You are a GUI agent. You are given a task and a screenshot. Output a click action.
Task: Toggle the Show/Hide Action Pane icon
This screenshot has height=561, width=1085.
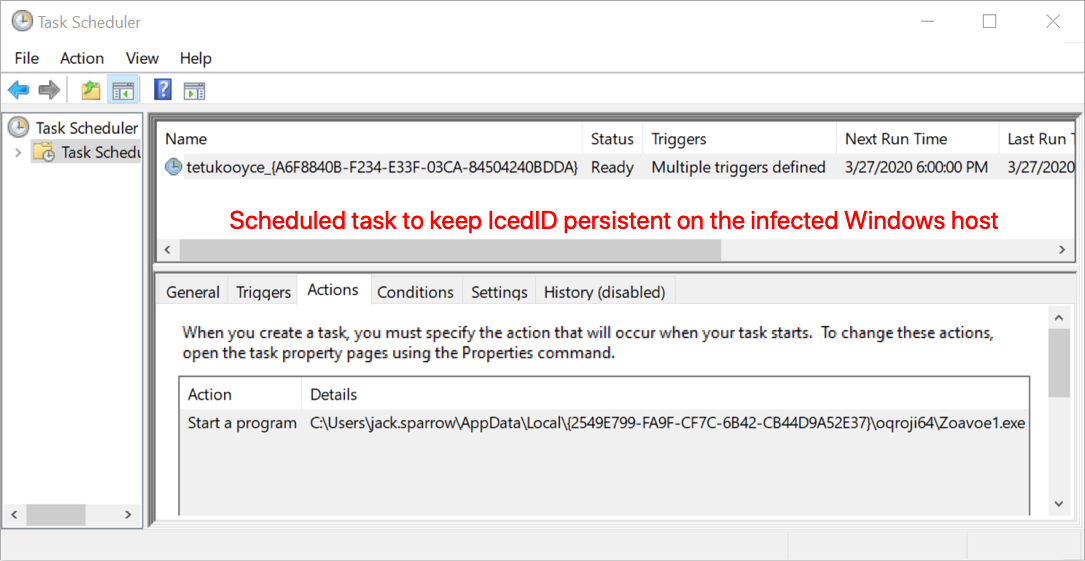[x=194, y=90]
